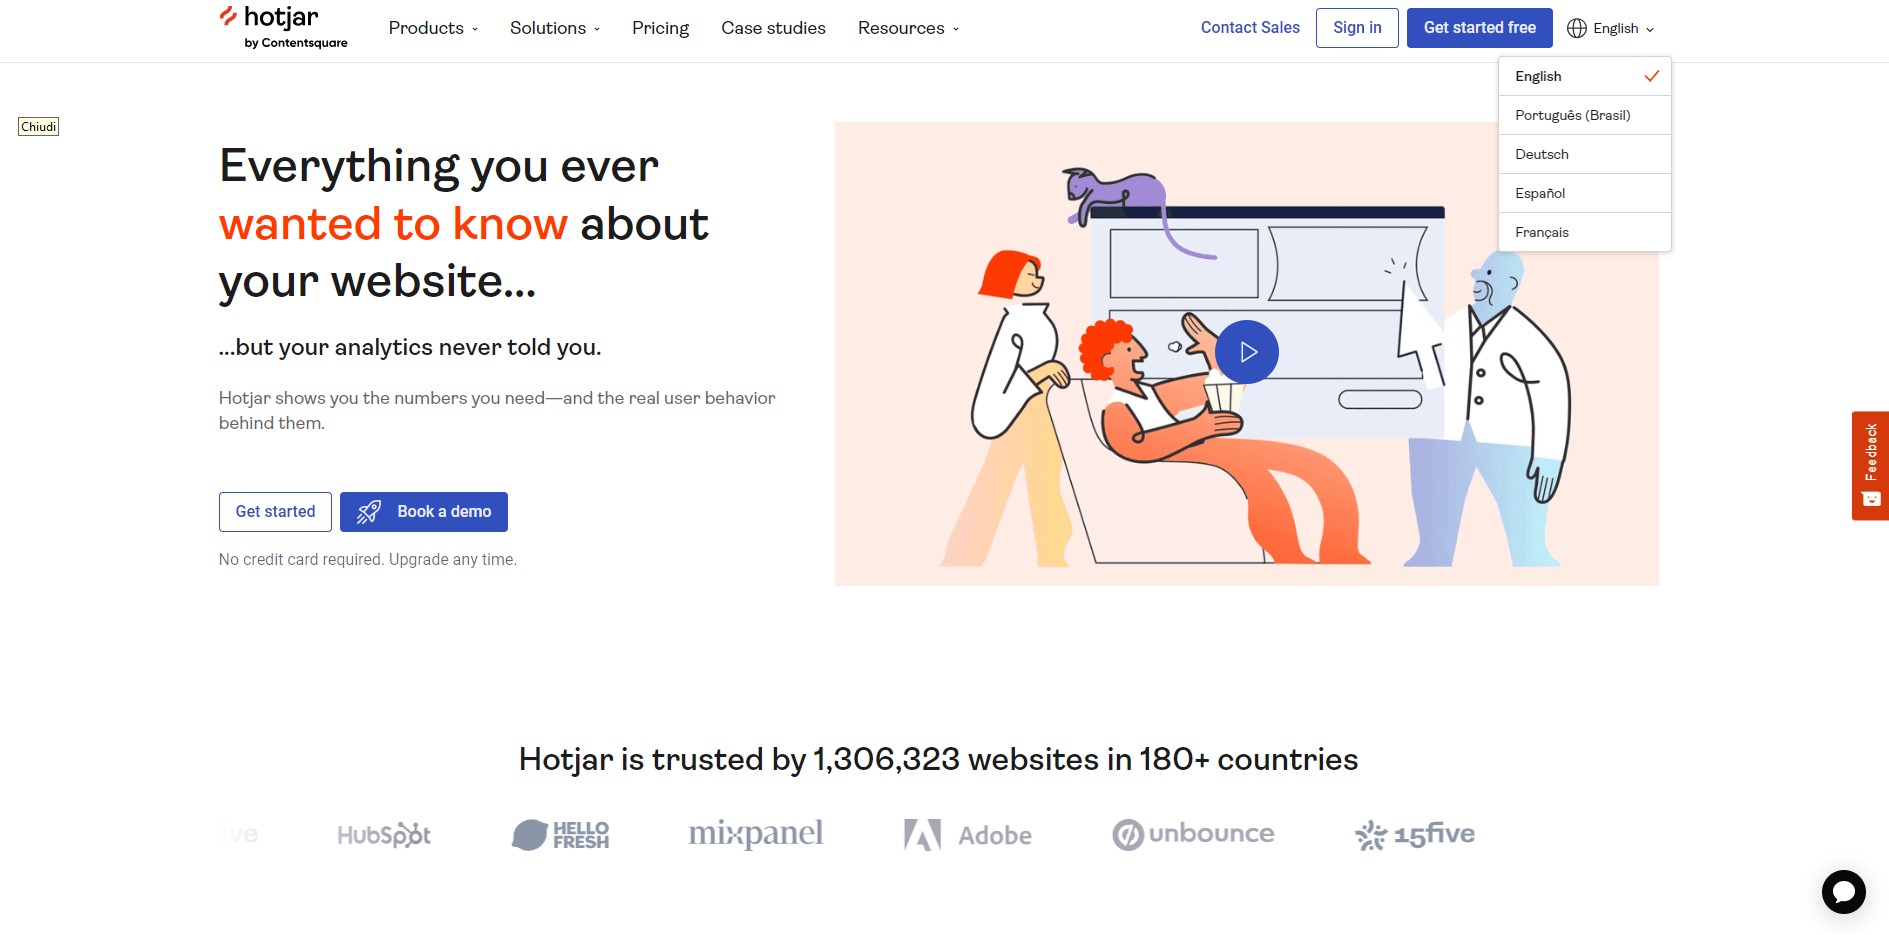Click the mixpanel logo
This screenshot has width=1889, height=935.
(756, 834)
